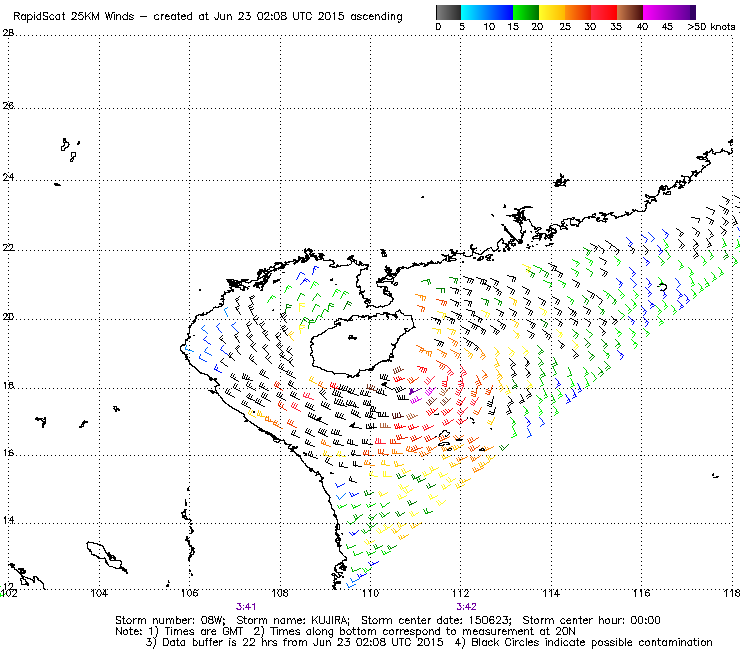Click the 'Black Circles indicate possible contamination' note
The image size is (740, 650).
pos(592,642)
